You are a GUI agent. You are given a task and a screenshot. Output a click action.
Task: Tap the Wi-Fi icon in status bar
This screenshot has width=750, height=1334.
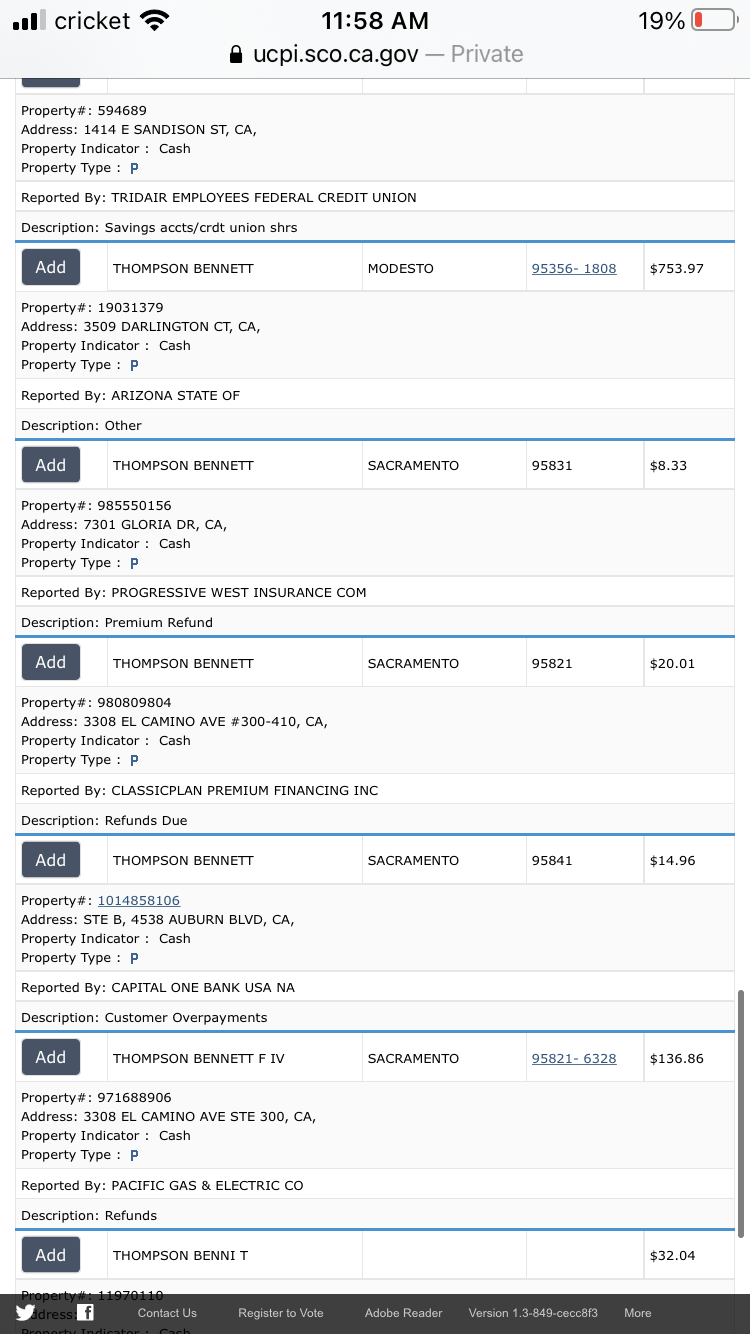tap(154, 20)
